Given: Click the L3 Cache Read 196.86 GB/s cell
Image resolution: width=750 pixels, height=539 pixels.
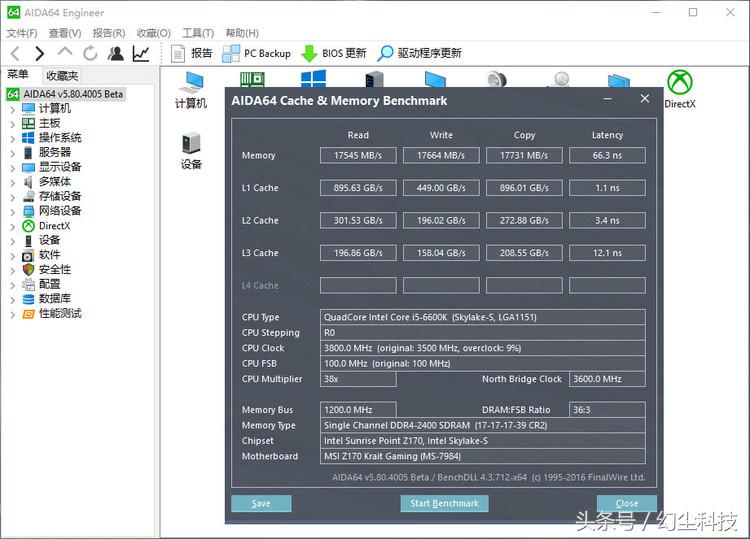Looking at the screenshot, I should pyautogui.click(x=358, y=253).
